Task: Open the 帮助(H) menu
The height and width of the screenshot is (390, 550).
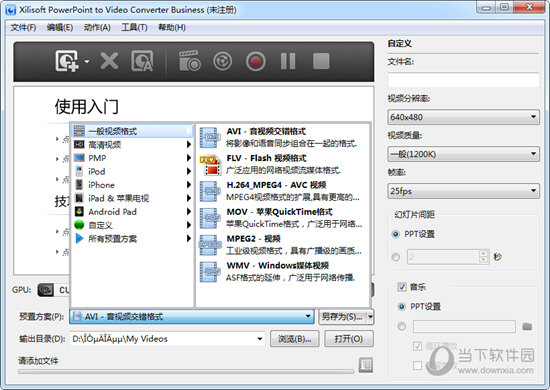Action: (172, 27)
